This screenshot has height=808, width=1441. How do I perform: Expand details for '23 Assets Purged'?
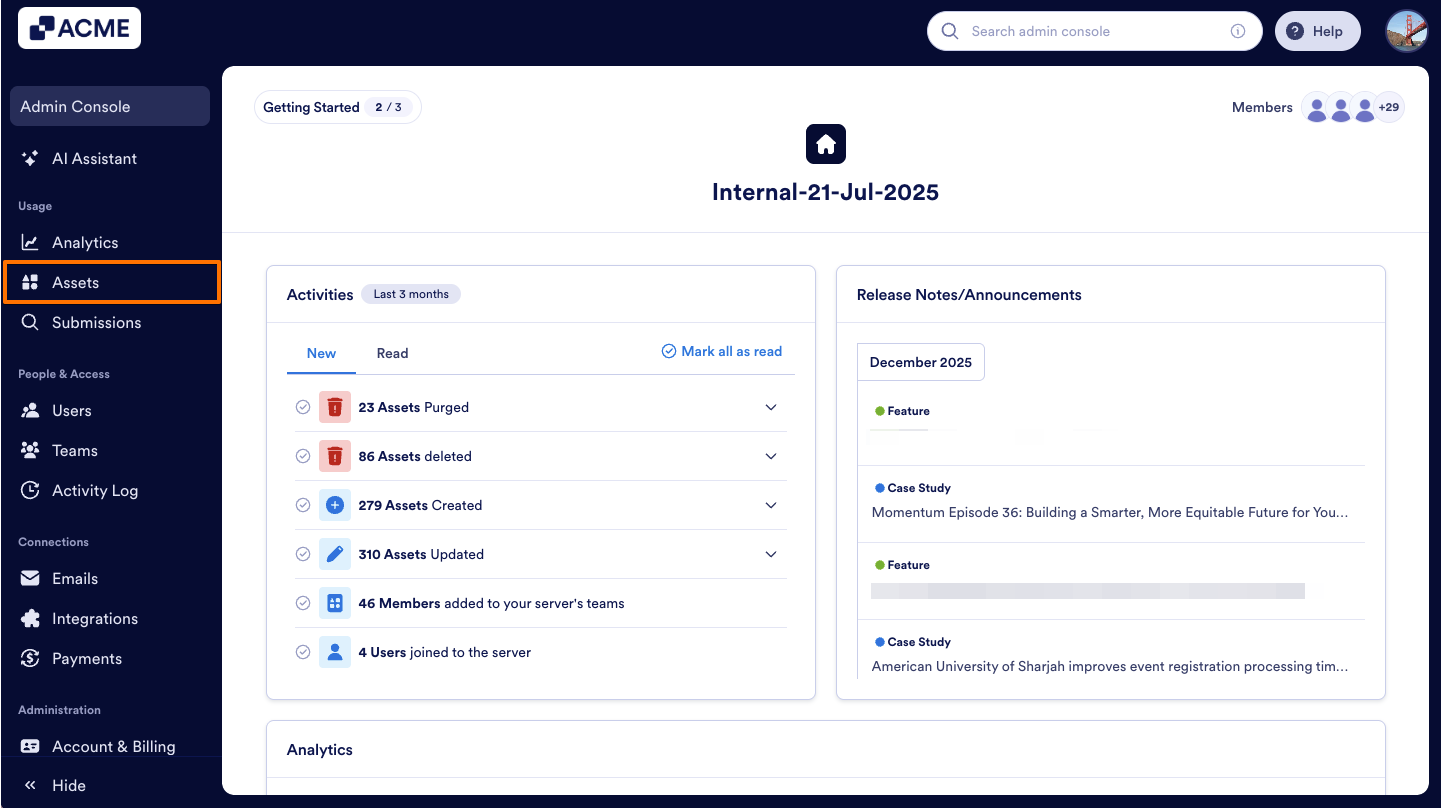pyautogui.click(x=771, y=407)
